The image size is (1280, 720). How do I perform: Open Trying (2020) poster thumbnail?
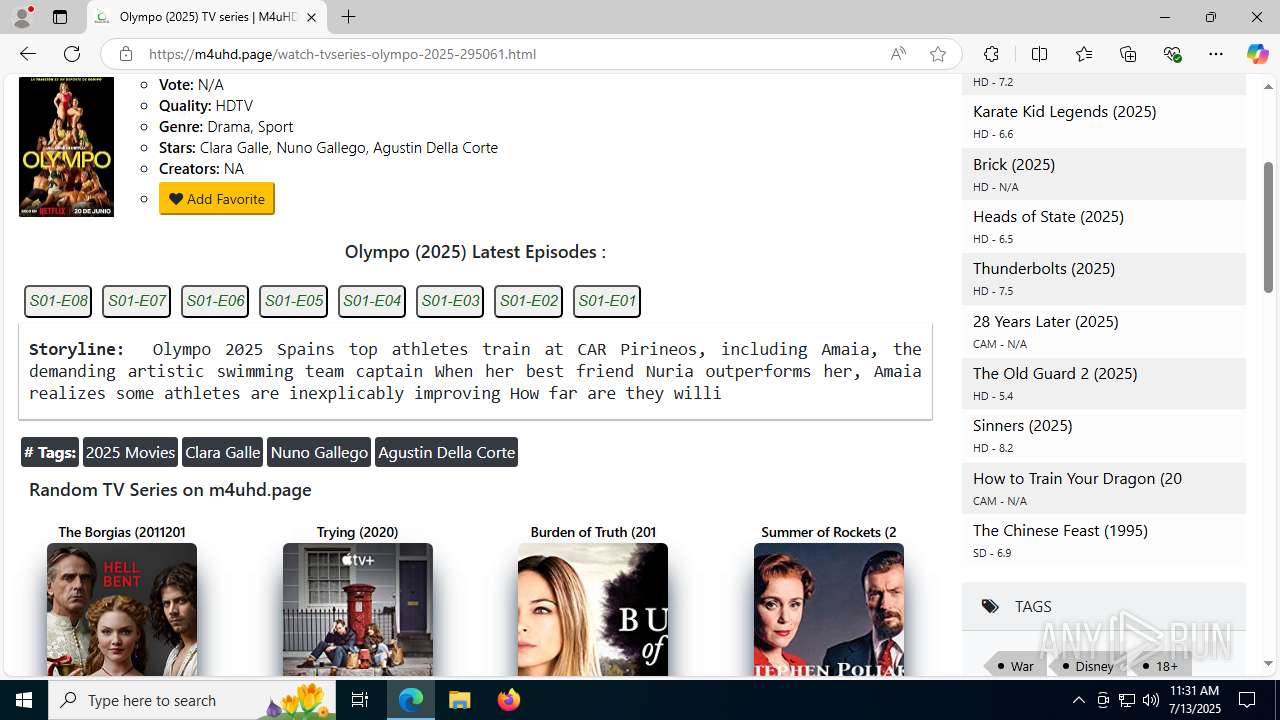point(358,610)
